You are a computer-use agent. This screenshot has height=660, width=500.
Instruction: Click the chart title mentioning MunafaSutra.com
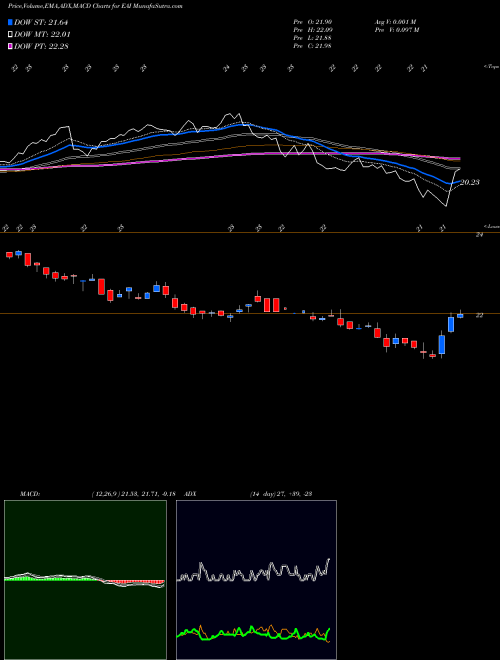pos(95,6)
